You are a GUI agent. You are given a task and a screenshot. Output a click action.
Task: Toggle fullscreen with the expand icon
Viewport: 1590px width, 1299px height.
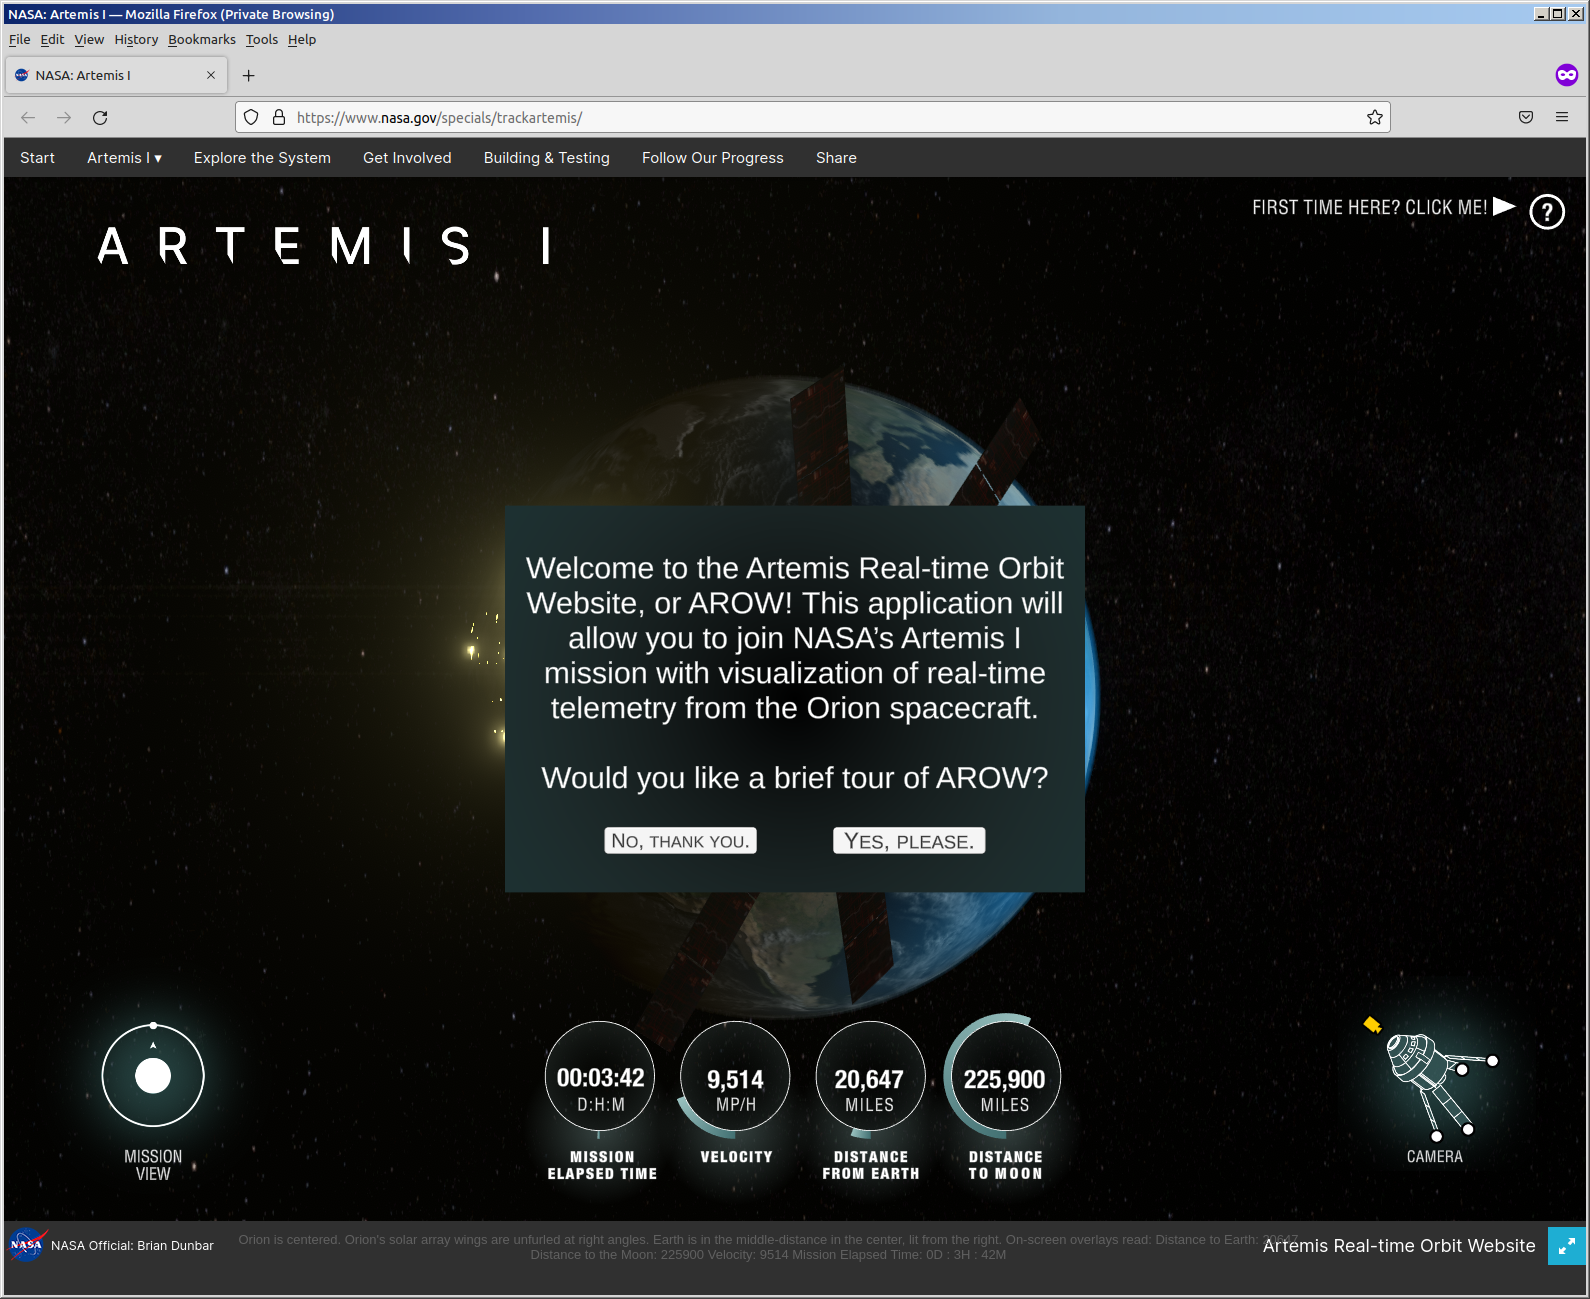tap(1567, 1246)
